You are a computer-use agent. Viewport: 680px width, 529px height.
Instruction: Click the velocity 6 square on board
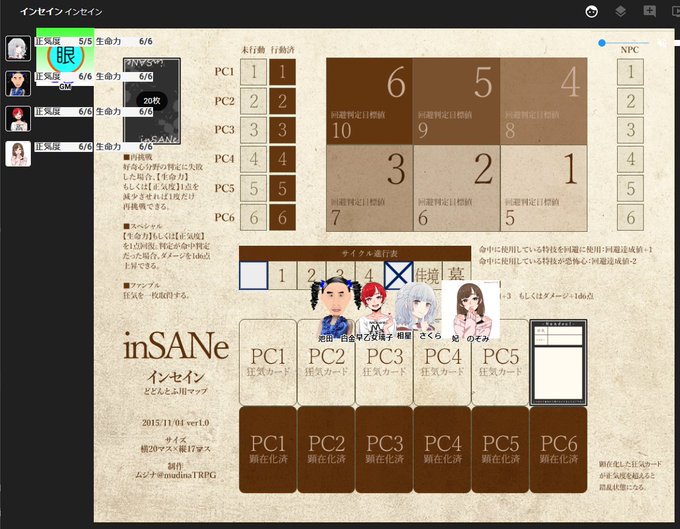point(369,101)
